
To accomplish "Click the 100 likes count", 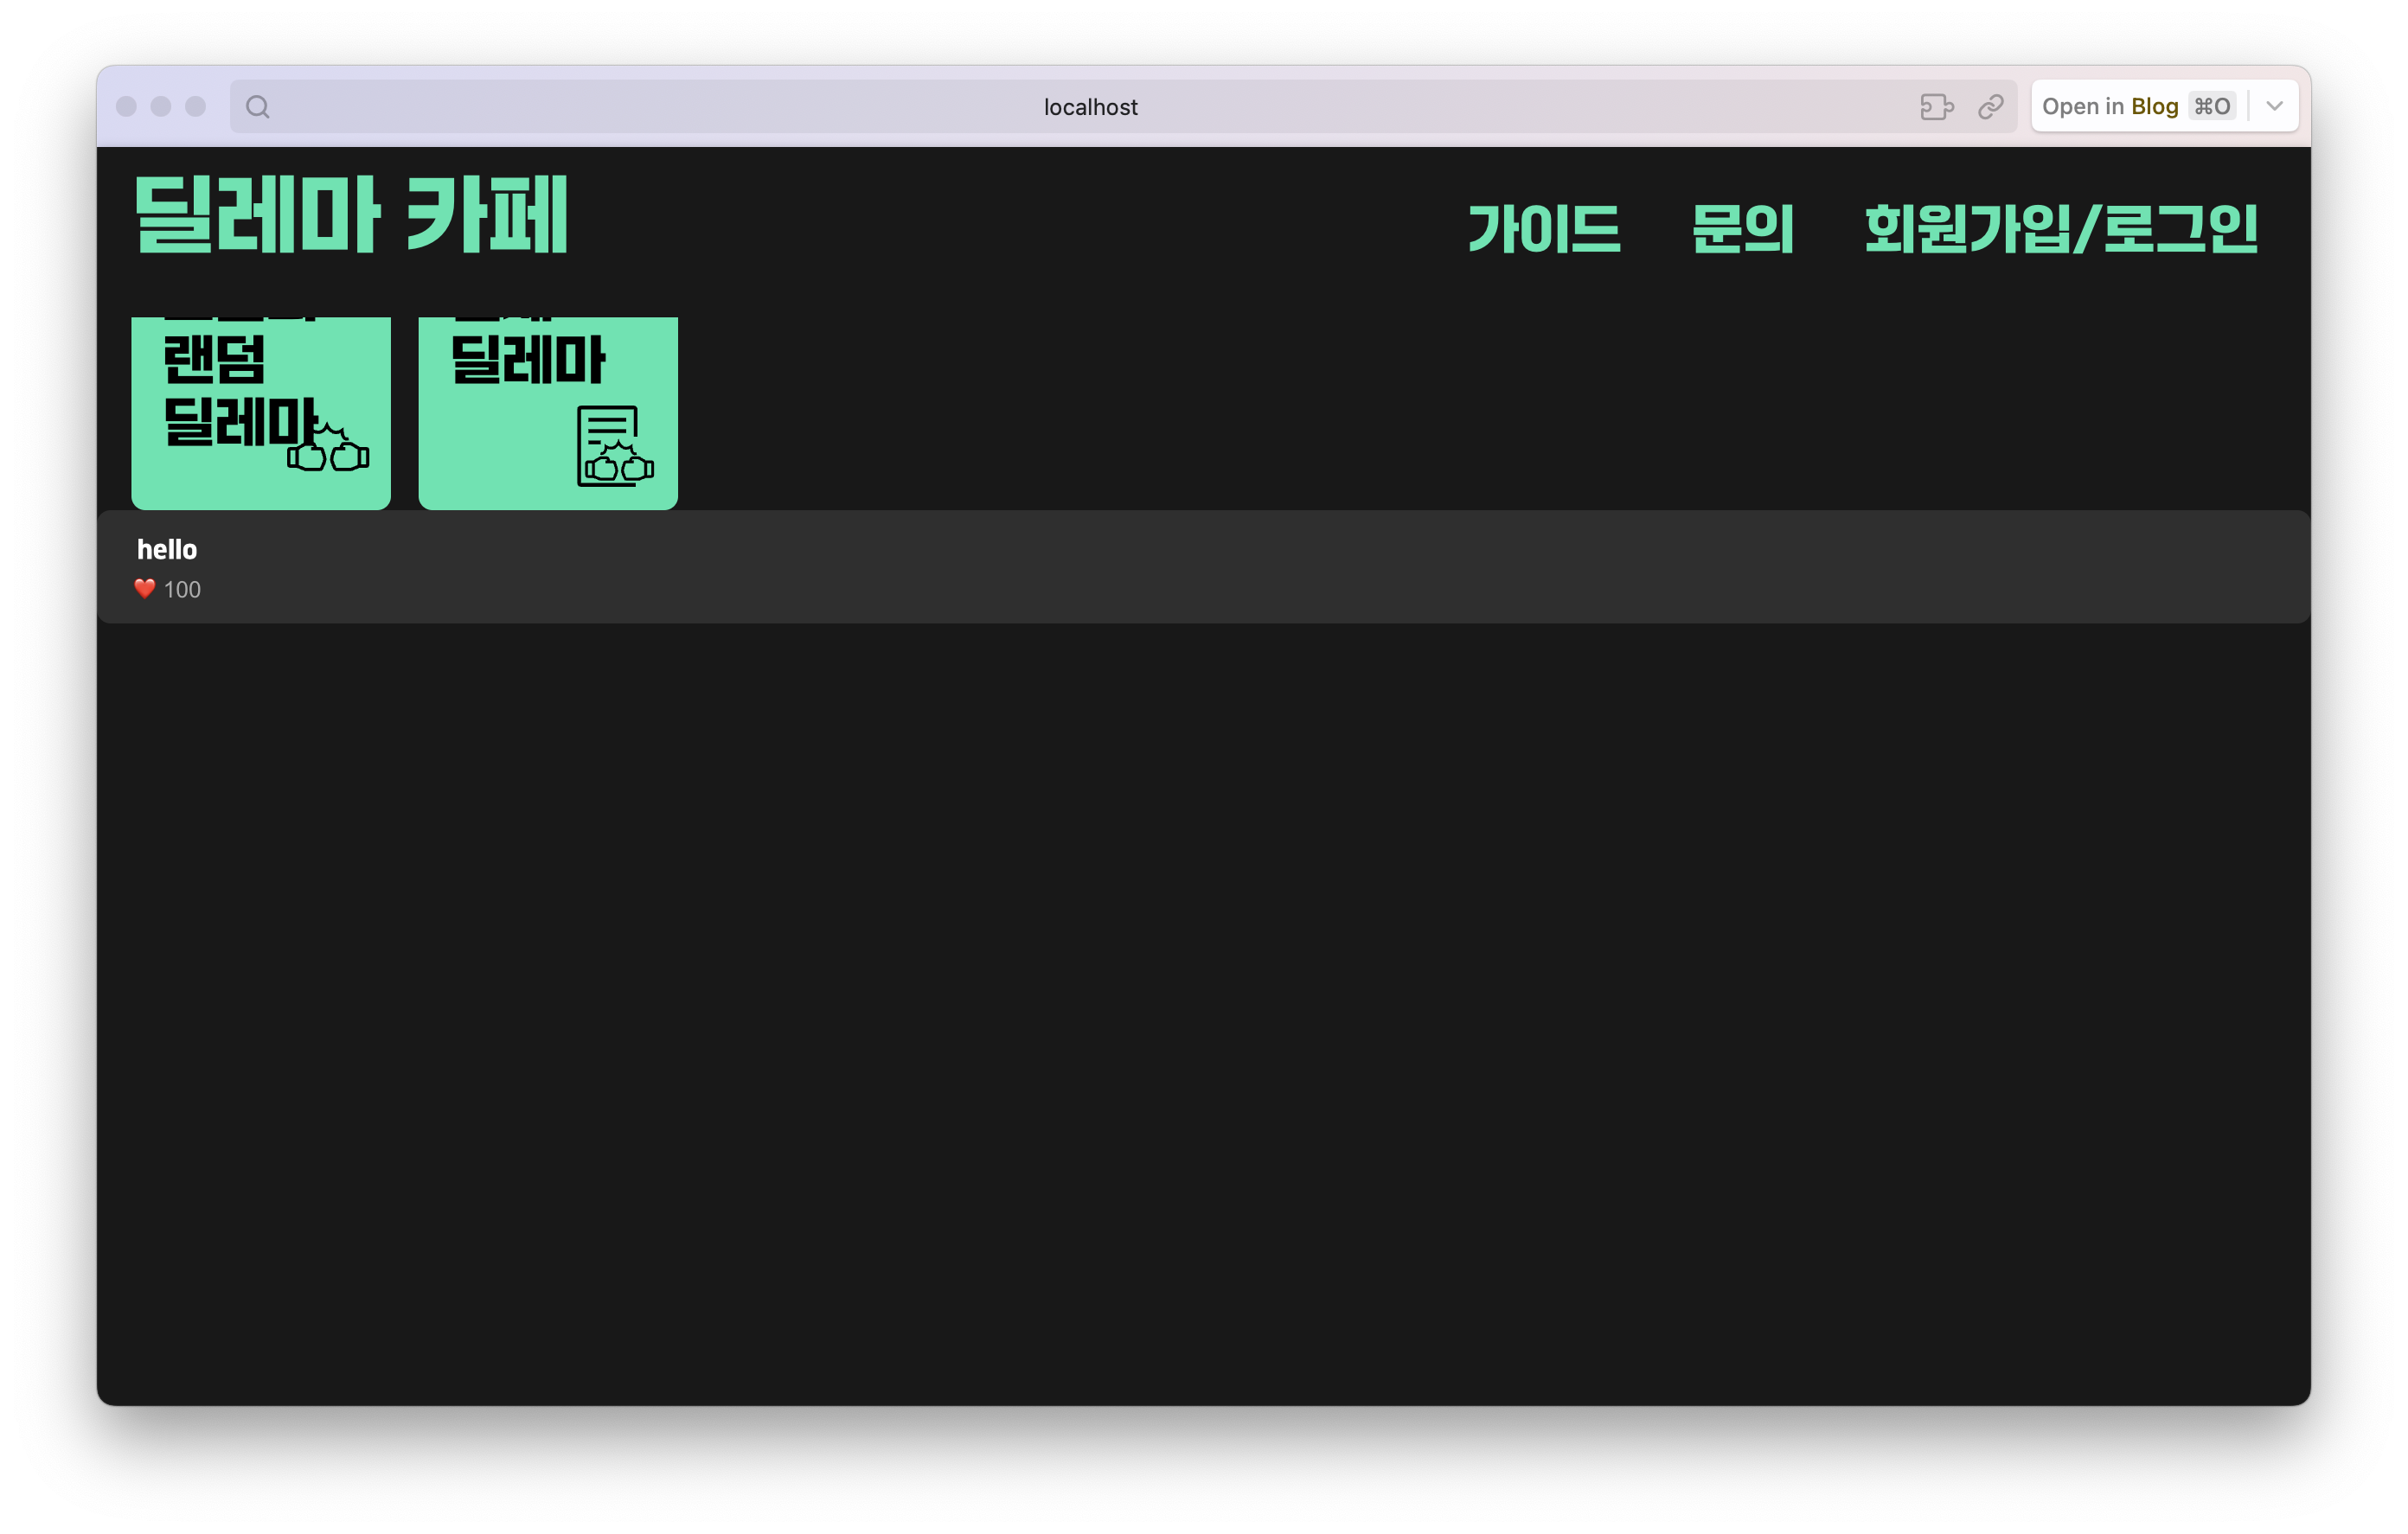I will click(x=182, y=590).
